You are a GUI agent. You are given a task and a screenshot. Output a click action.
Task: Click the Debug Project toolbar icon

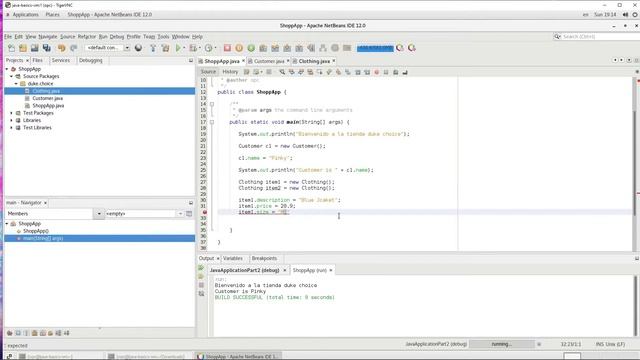click(x=193, y=48)
